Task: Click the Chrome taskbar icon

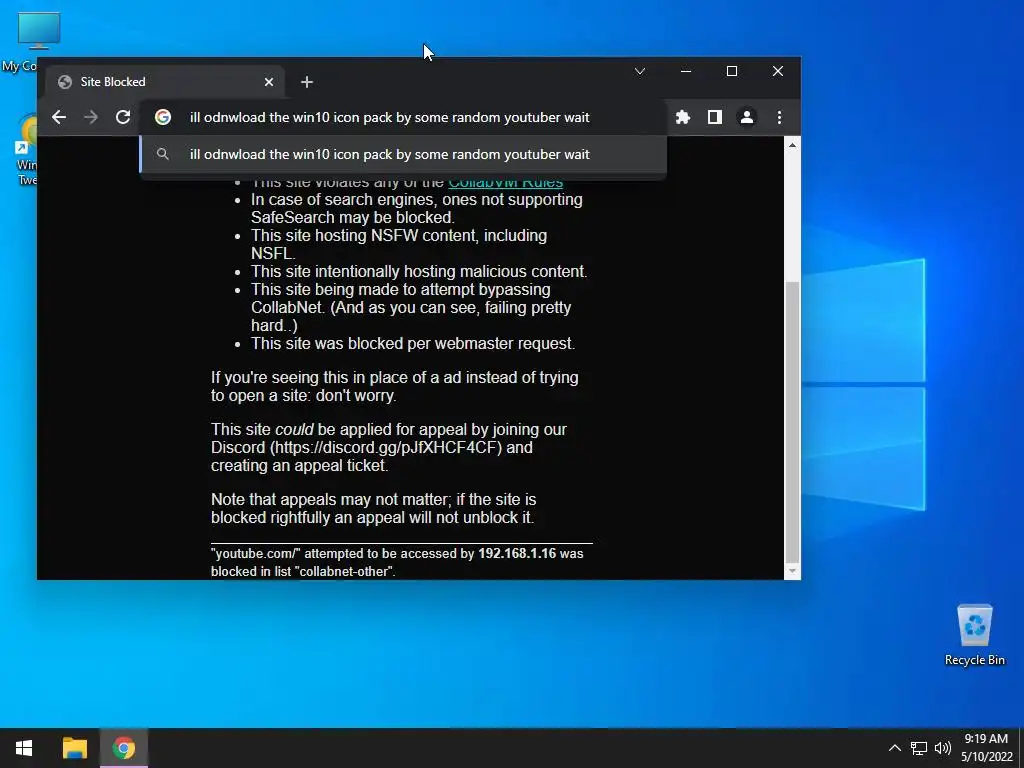Action: pos(123,748)
